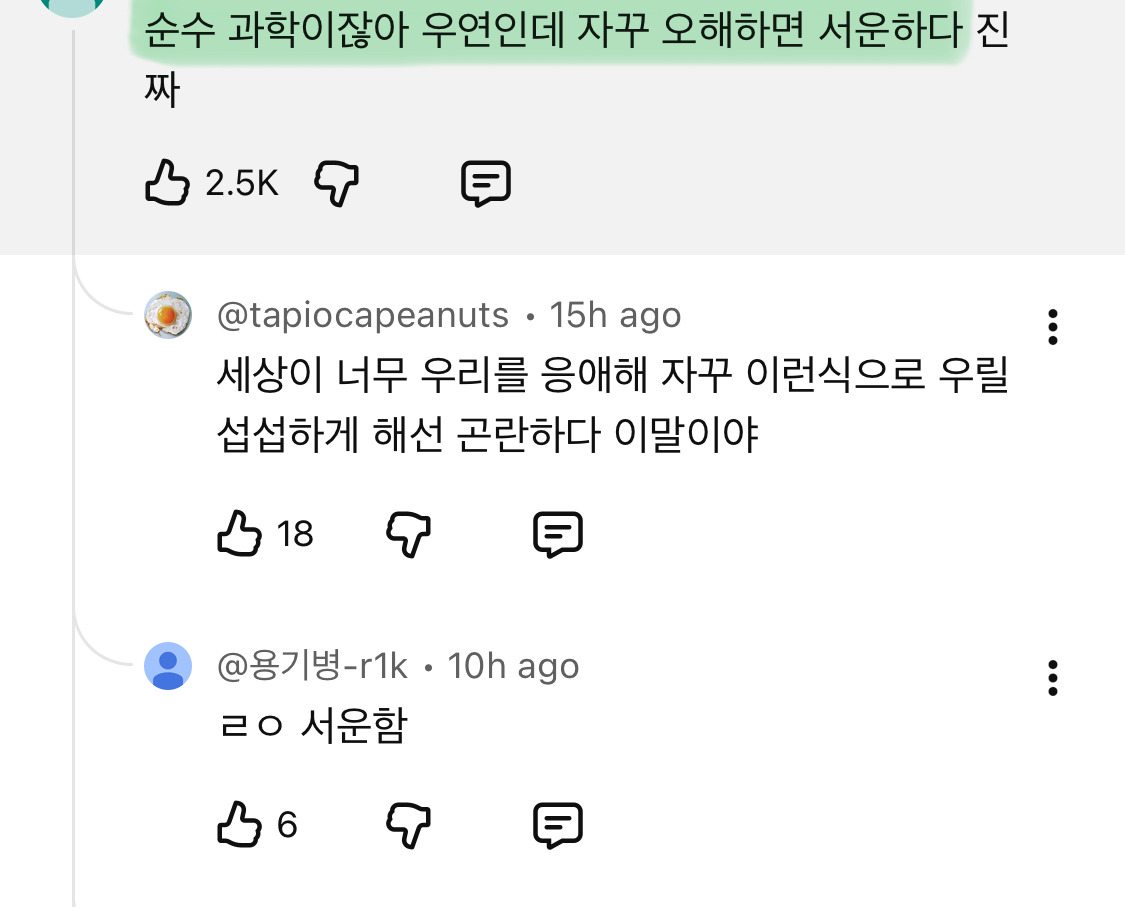View @tapiocapeanuts' profile picture
This screenshot has width=1125, height=907.
click(x=168, y=315)
